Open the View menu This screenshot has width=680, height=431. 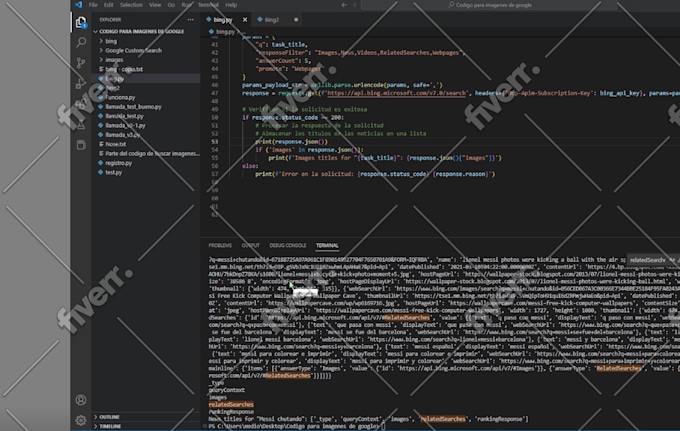pos(155,5)
